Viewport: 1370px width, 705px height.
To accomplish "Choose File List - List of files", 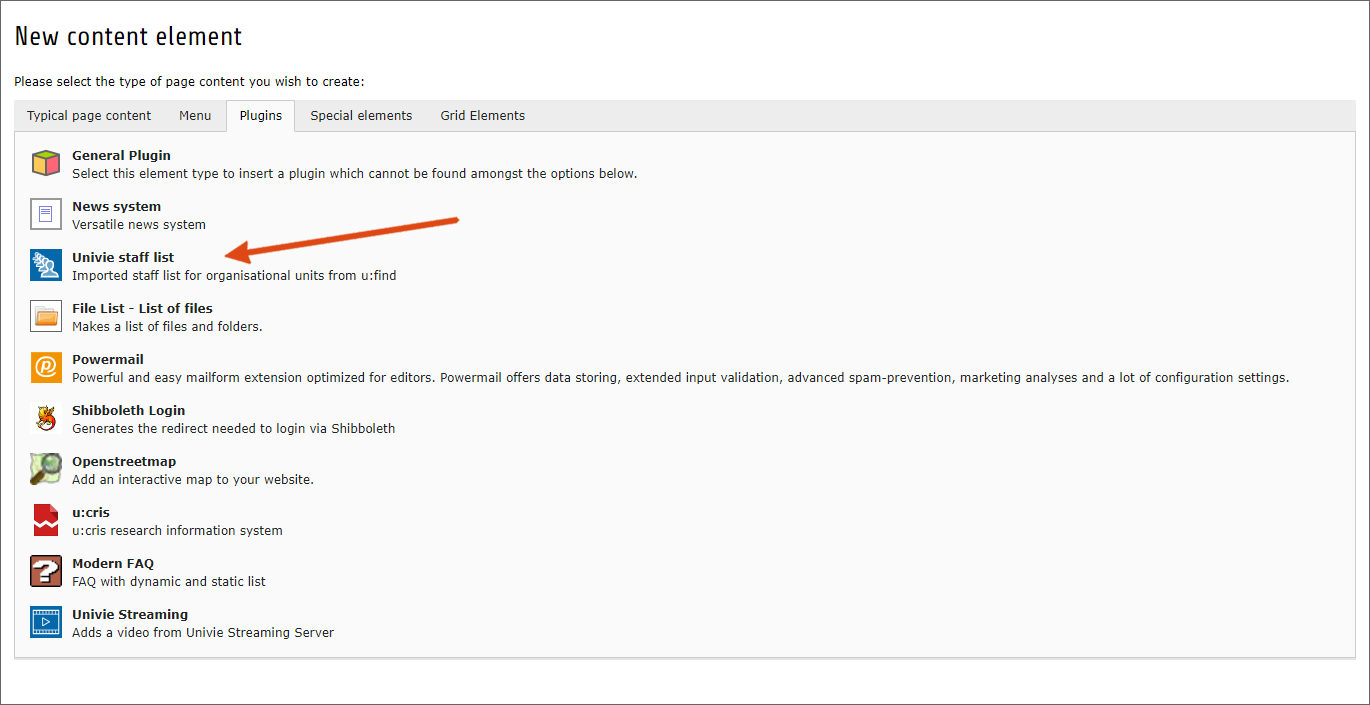I will point(142,309).
